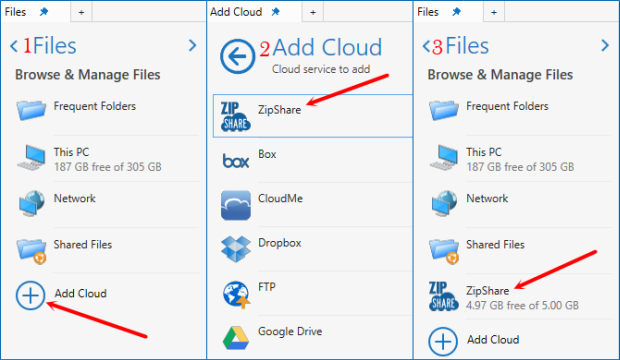This screenshot has height=360, width=620.
Task: Click 'Network' label in first panel
Action: click(x=75, y=198)
